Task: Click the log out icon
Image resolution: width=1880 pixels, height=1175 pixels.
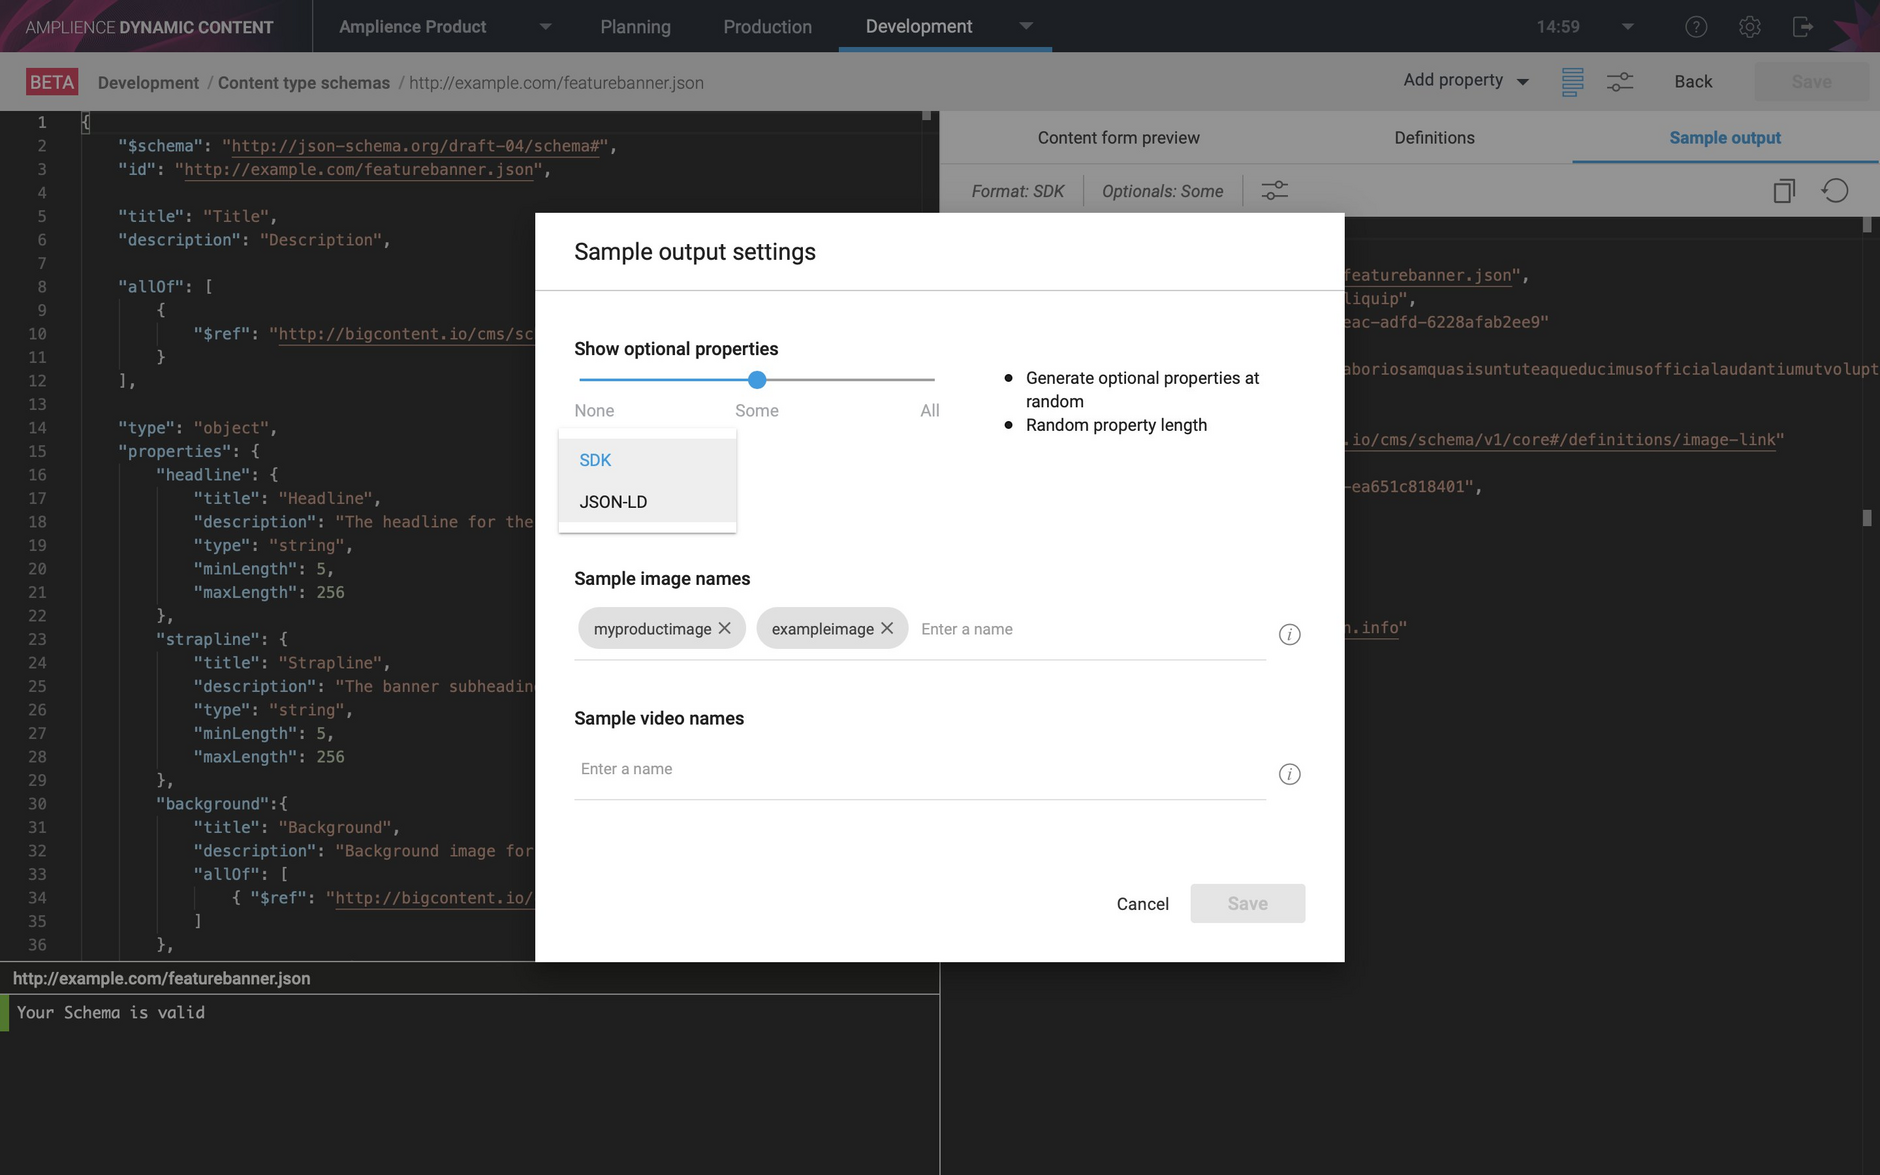Action: click(1802, 27)
